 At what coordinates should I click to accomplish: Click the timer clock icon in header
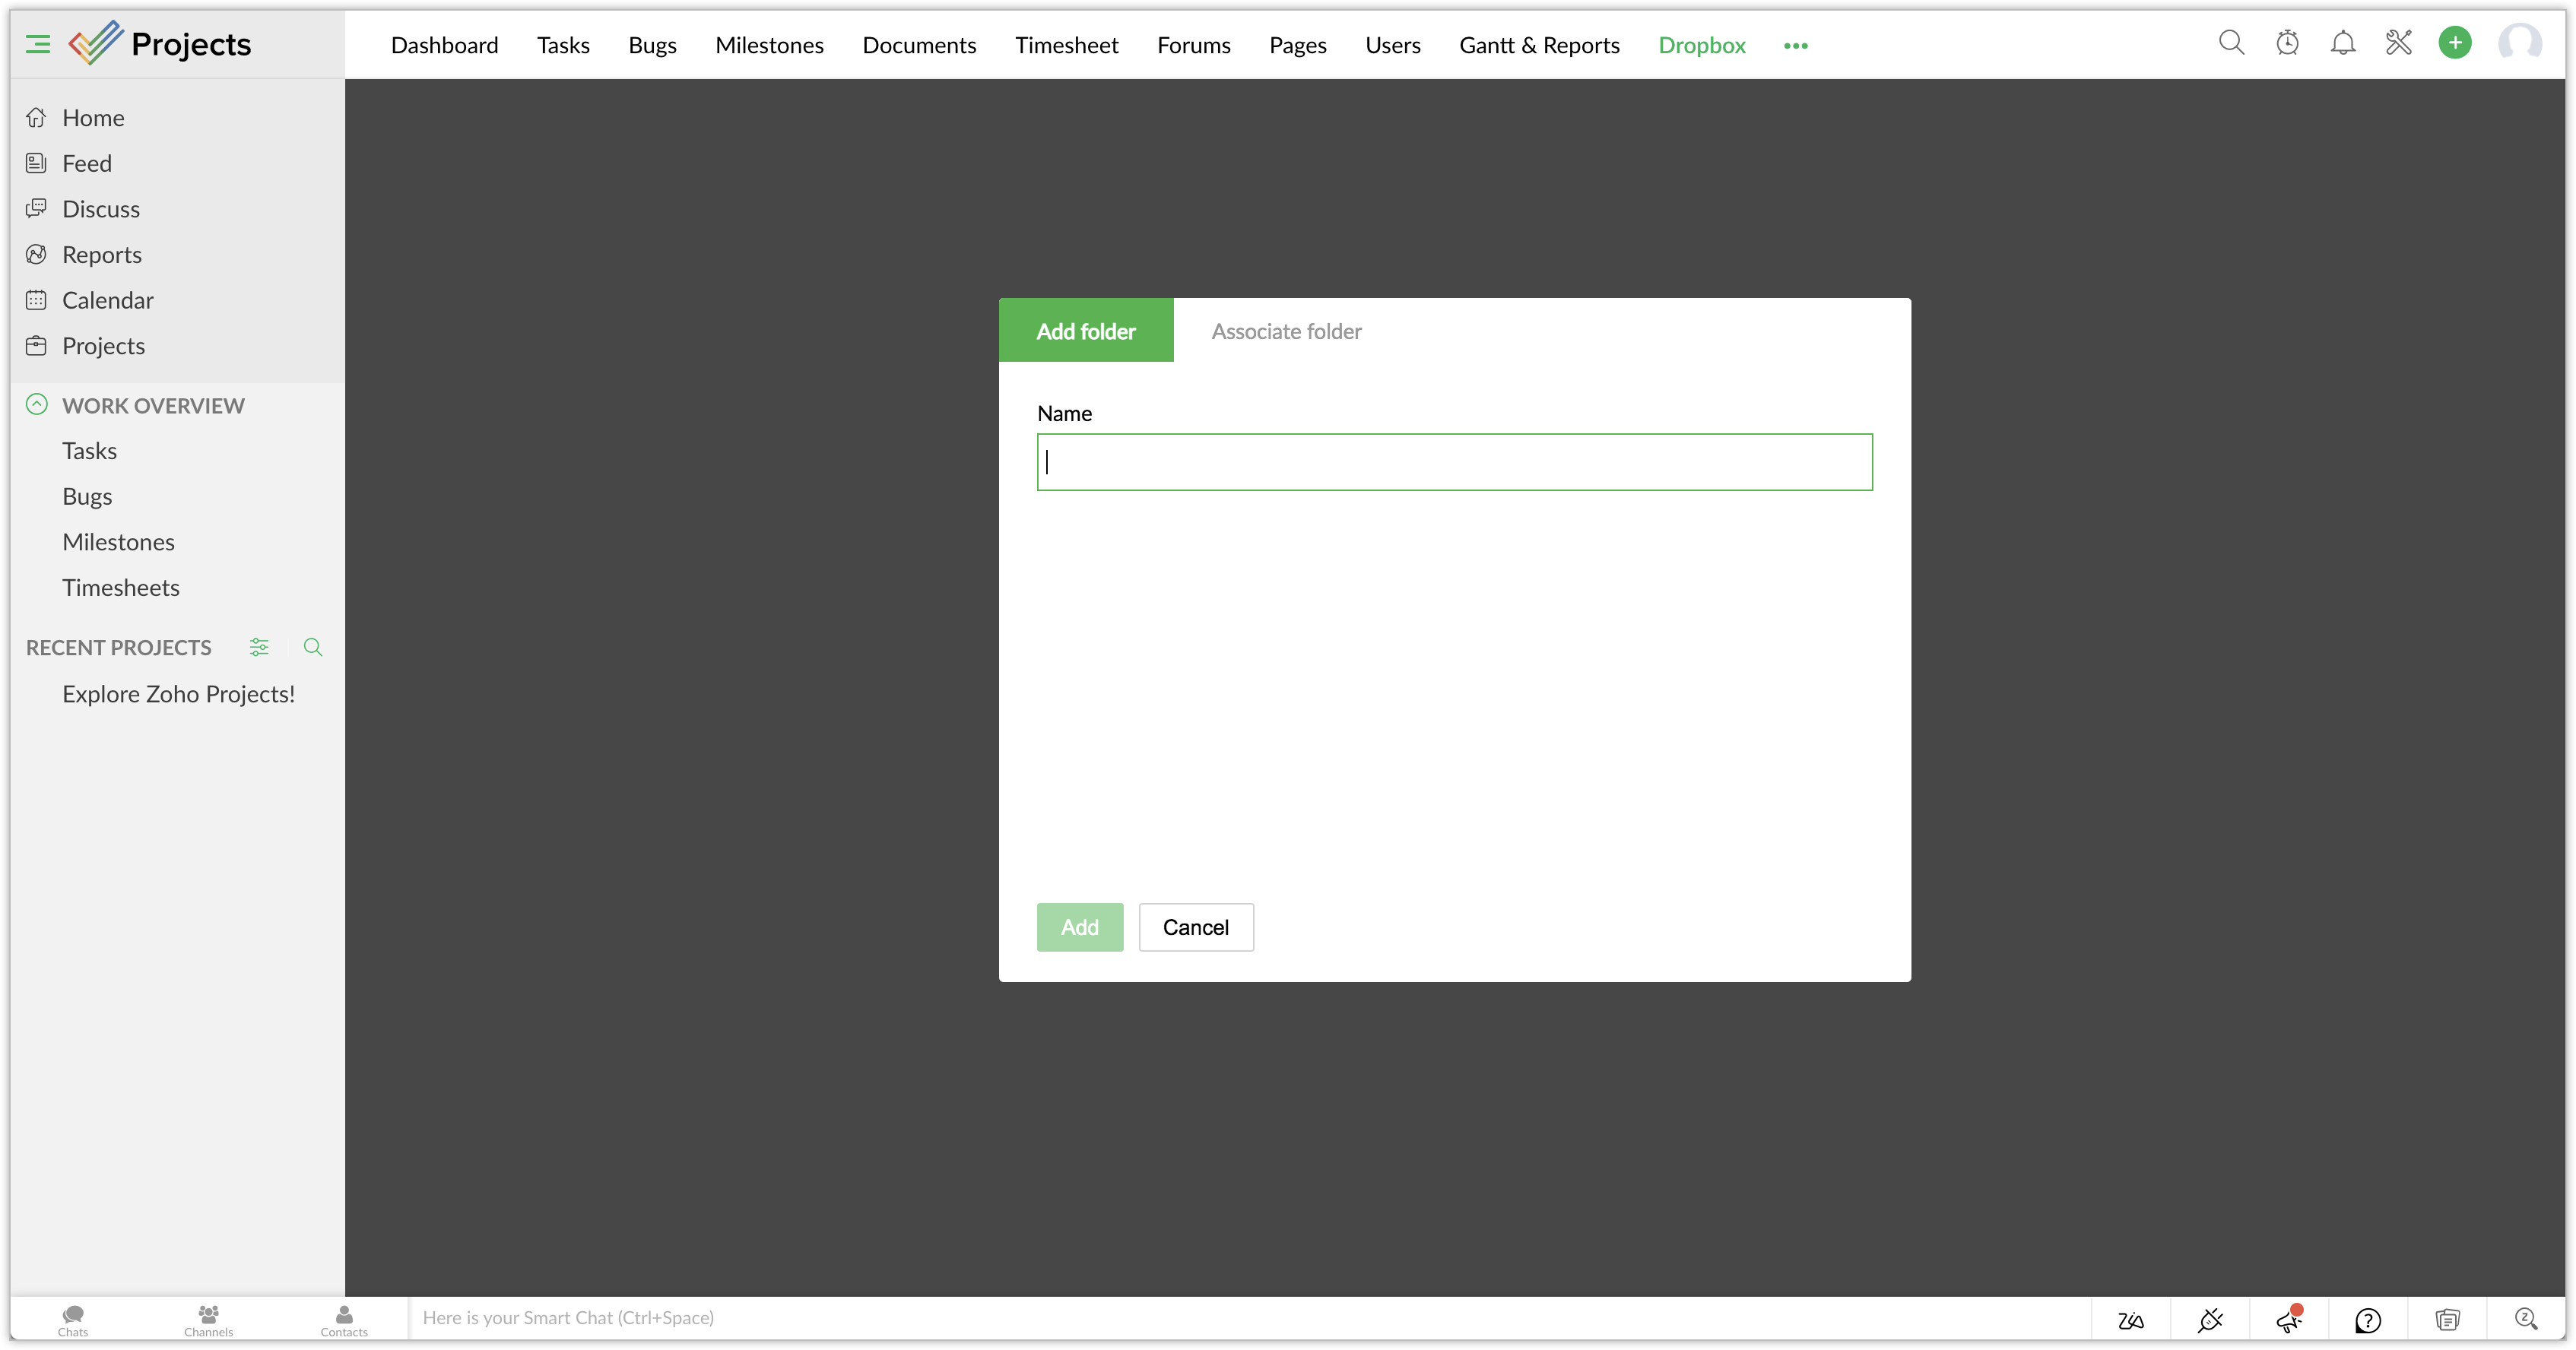click(2287, 43)
